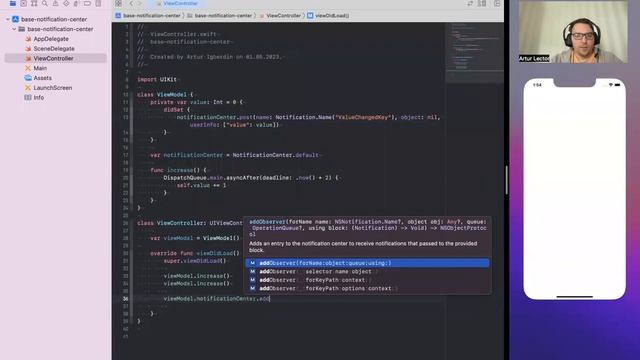Collapse the base-notification-center project root

(8, 19)
